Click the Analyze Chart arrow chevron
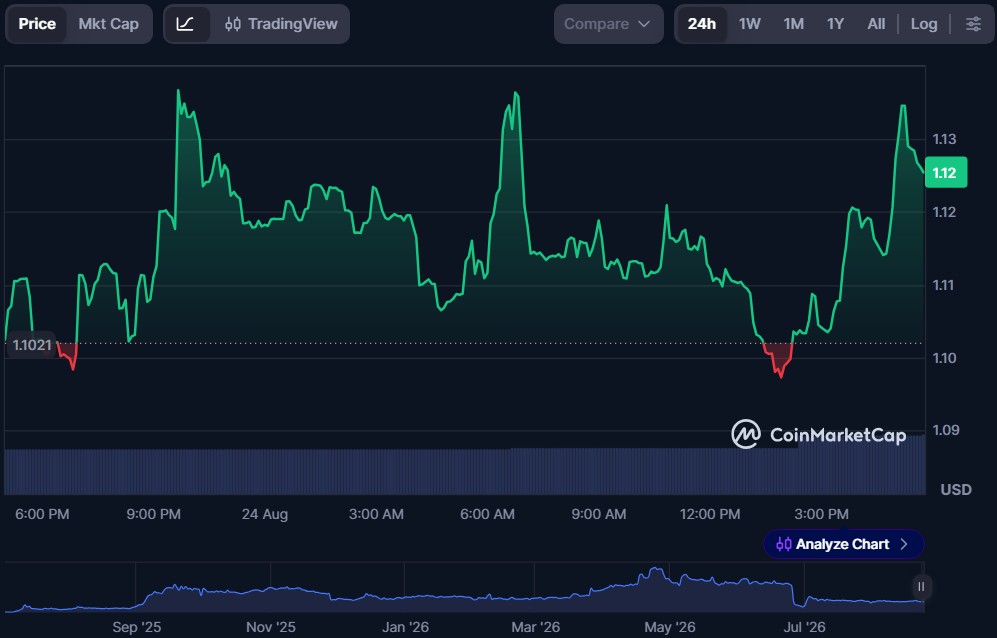The height and width of the screenshot is (638, 997). tap(904, 544)
